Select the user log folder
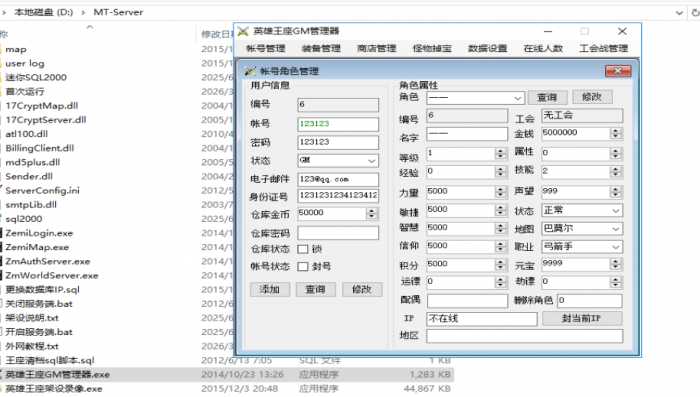Image resolution: width=700 pixels, height=397 pixels. pos(25,63)
